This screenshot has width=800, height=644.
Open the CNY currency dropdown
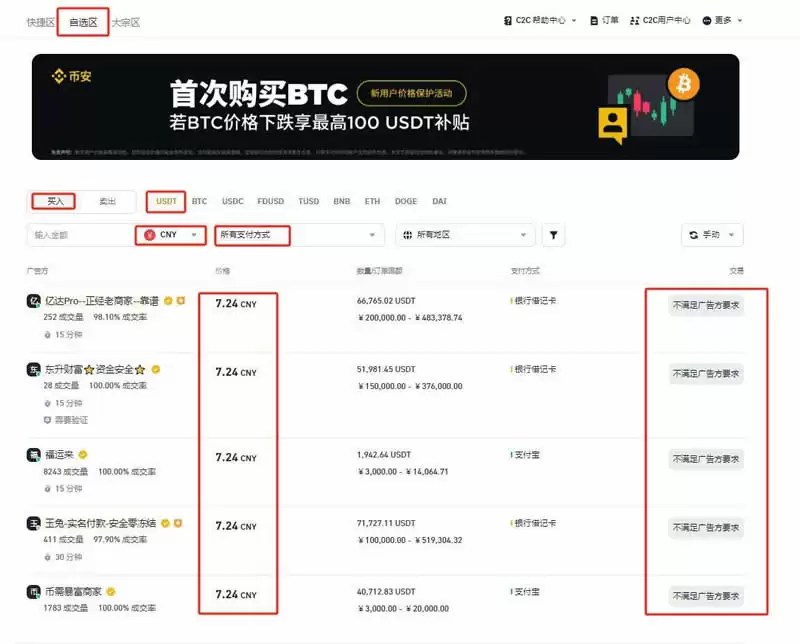(x=171, y=235)
